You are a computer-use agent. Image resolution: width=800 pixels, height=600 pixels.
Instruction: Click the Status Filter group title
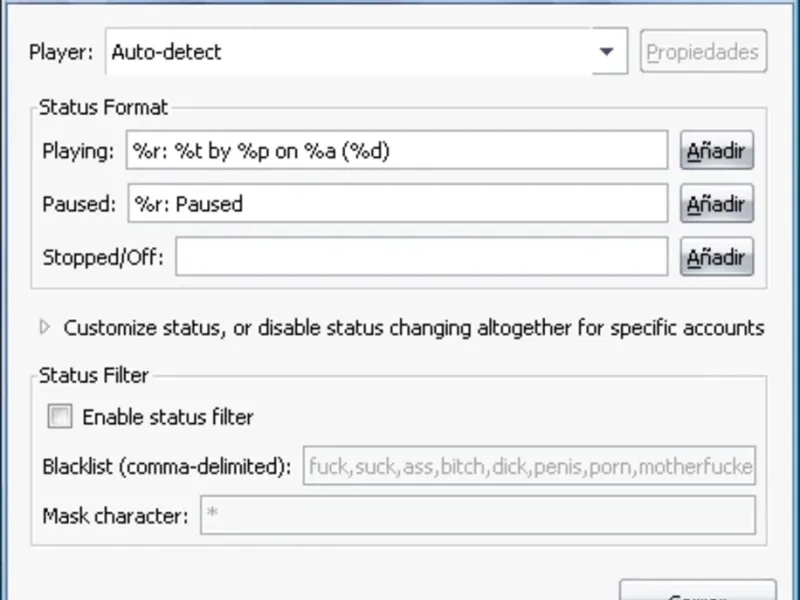click(94, 376)
